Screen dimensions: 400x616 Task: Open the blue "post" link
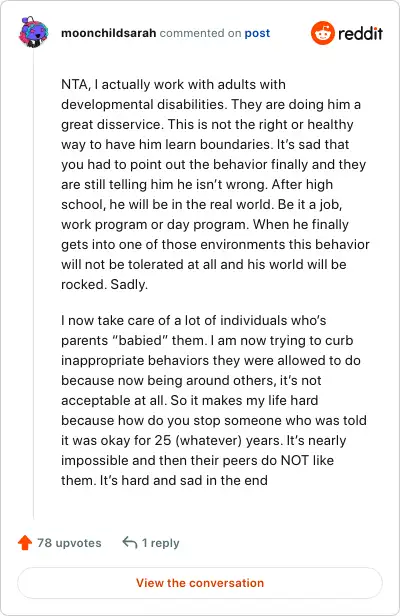(x=257, y=33)
